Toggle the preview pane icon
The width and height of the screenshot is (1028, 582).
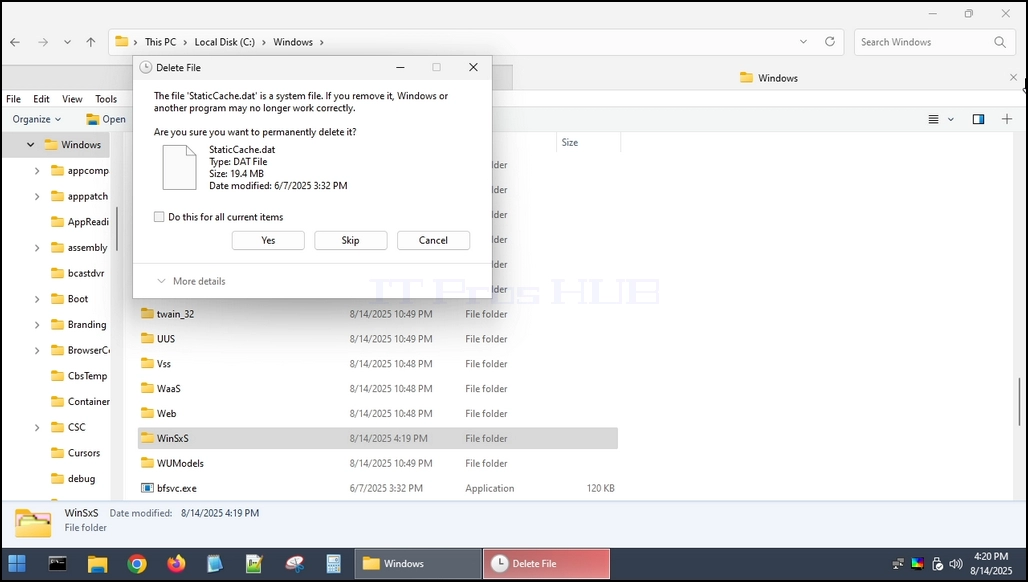(x=978, y=119)
